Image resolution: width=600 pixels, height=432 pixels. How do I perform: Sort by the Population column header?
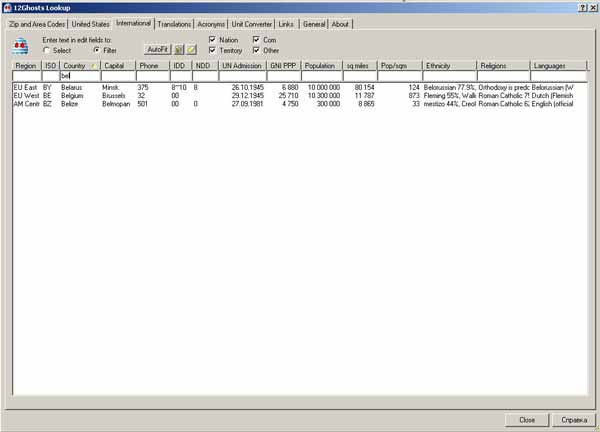pos(322,66)
